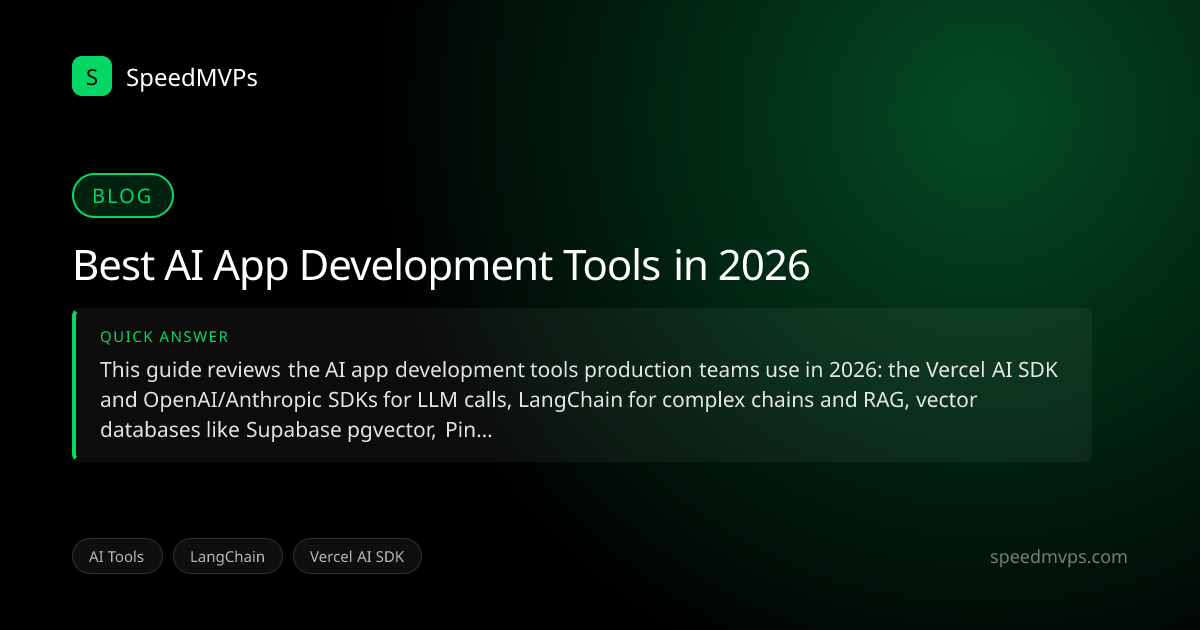Click the green S logo icon

coord(92,76)
